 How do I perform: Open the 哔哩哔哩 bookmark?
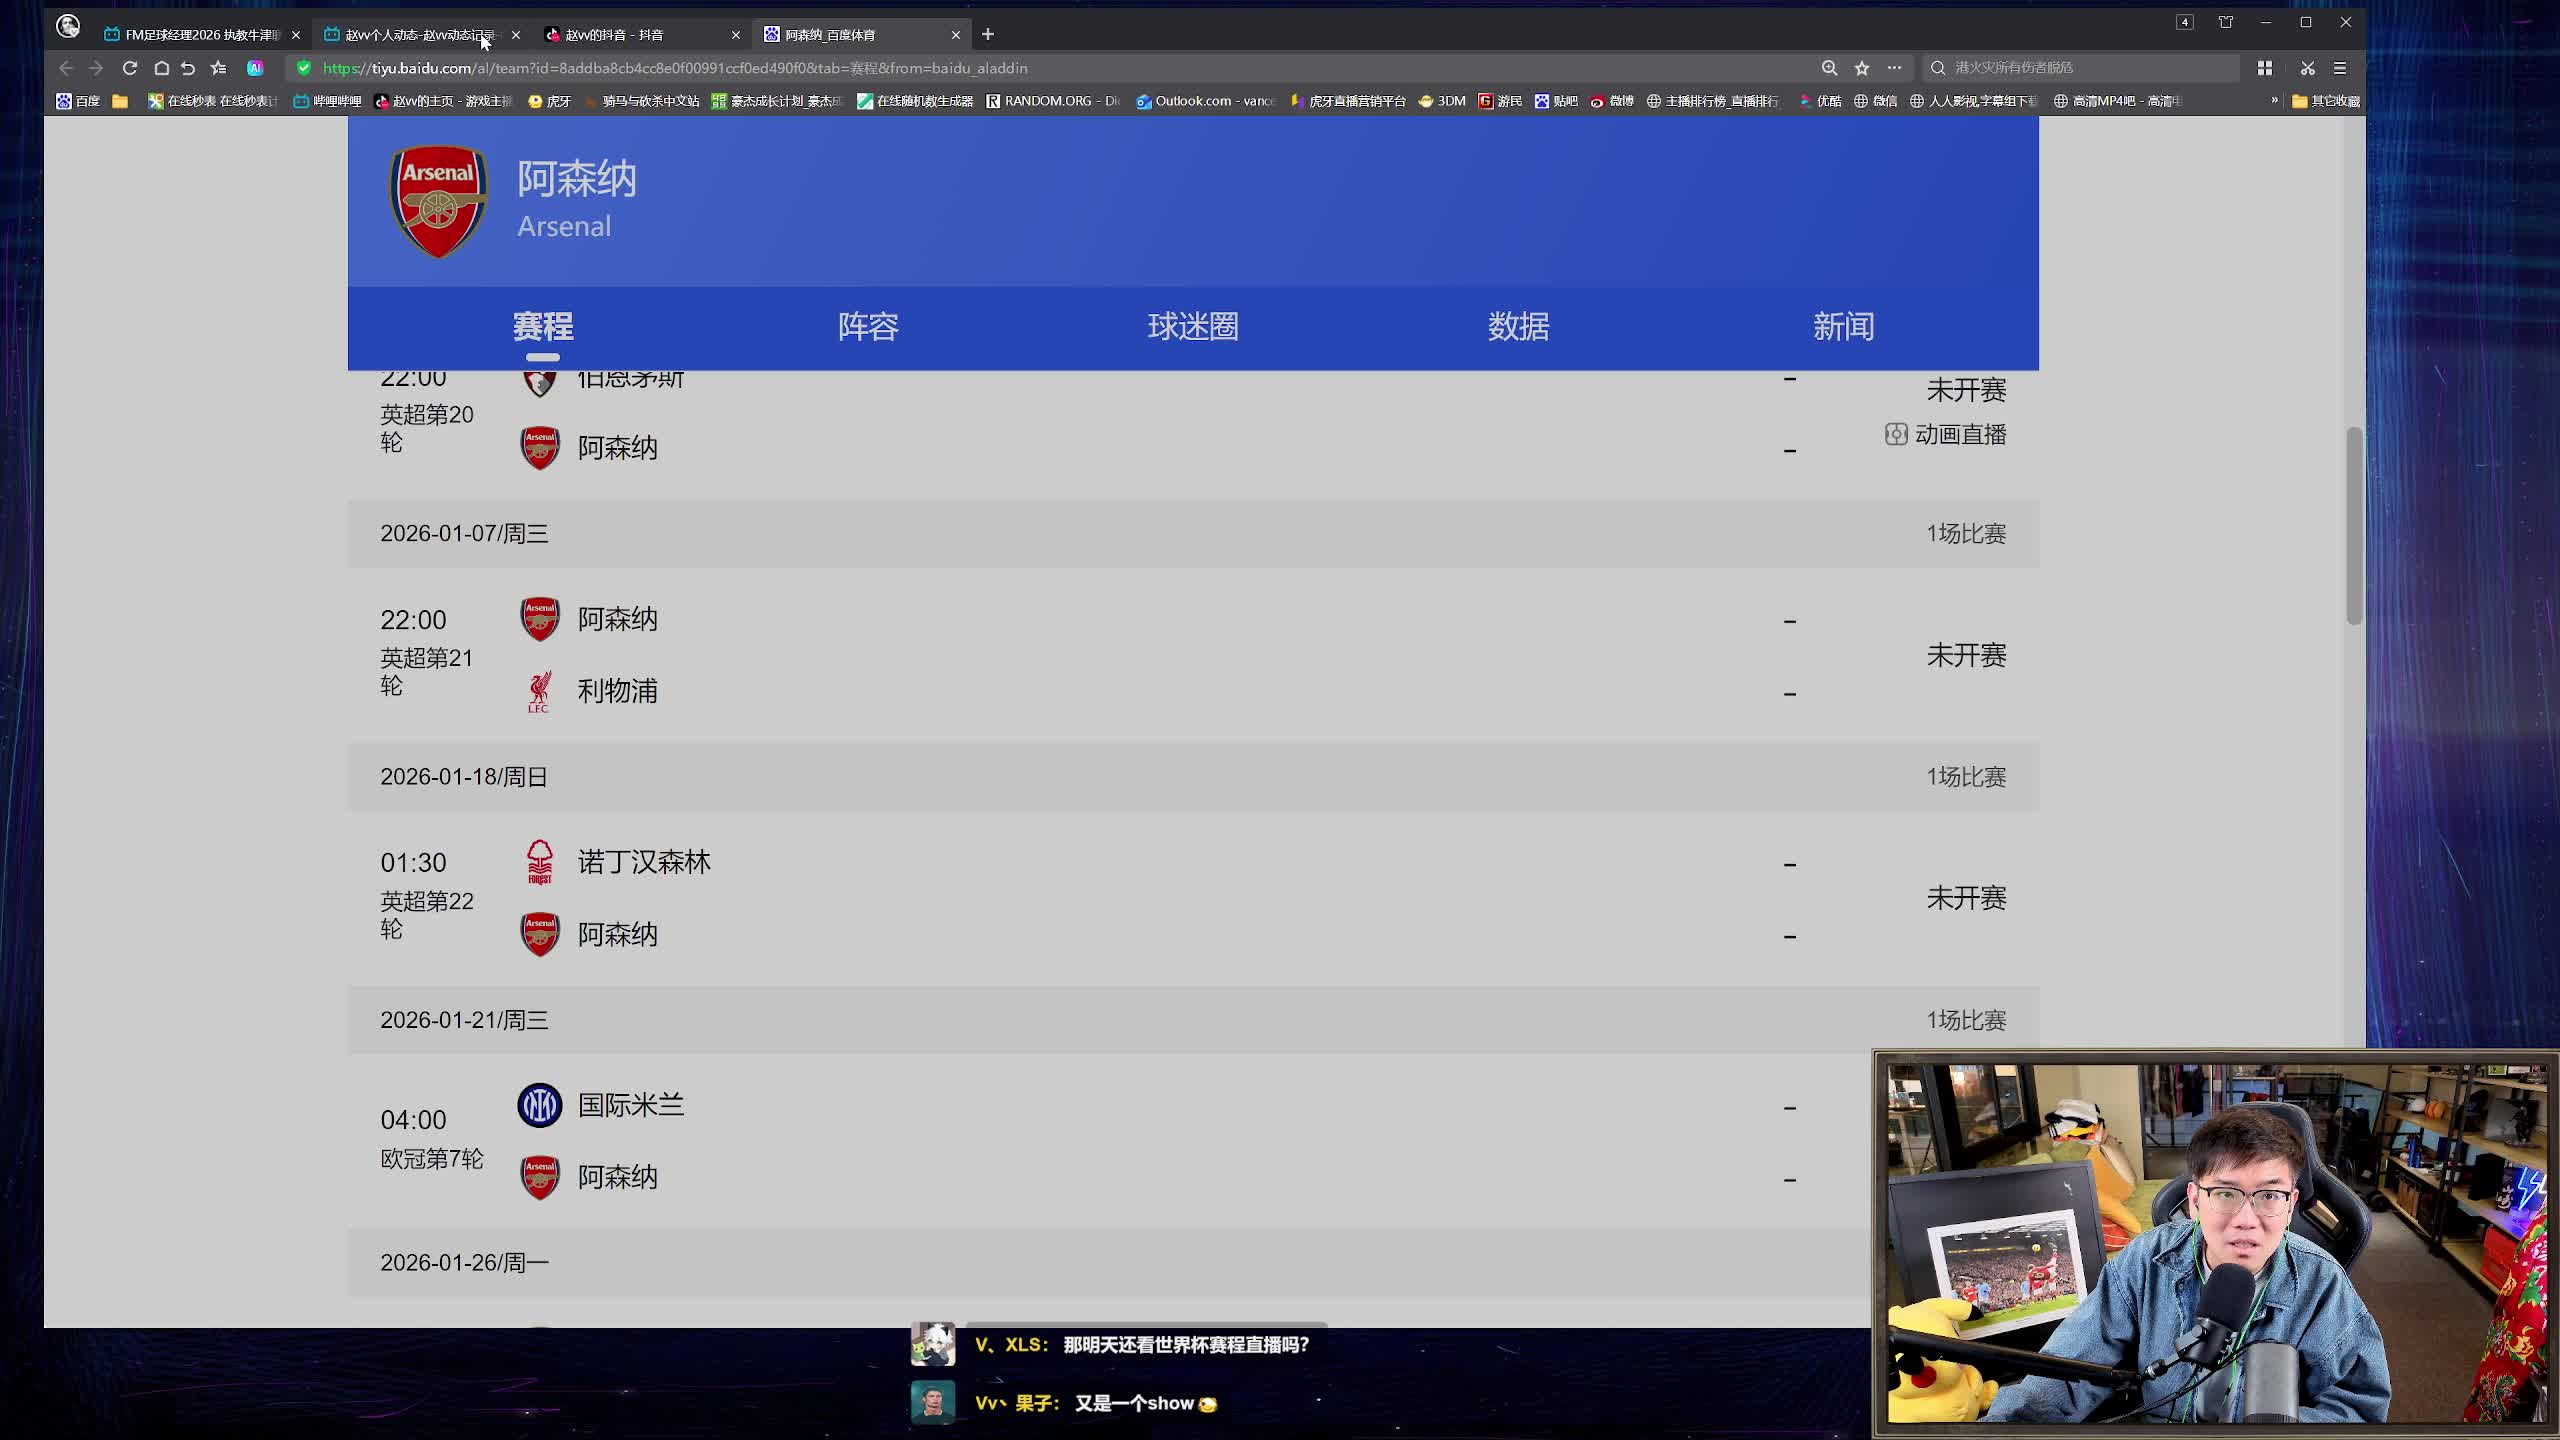(x=328, y=101)
